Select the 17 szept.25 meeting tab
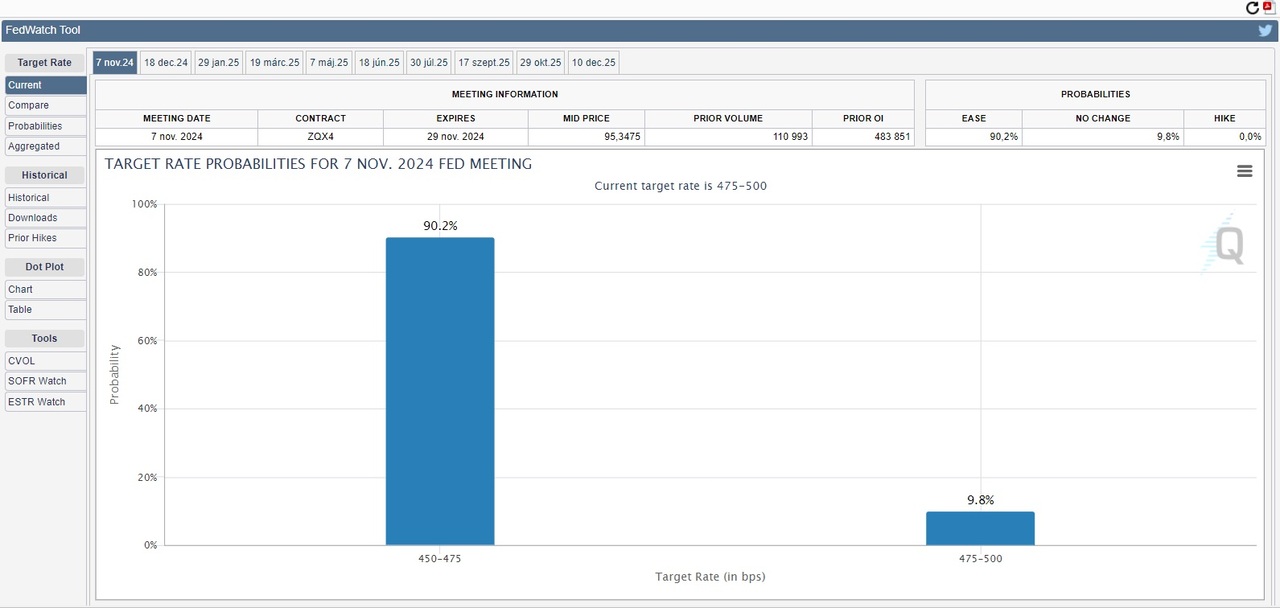The image size is (1280, 608). [484, 62]
